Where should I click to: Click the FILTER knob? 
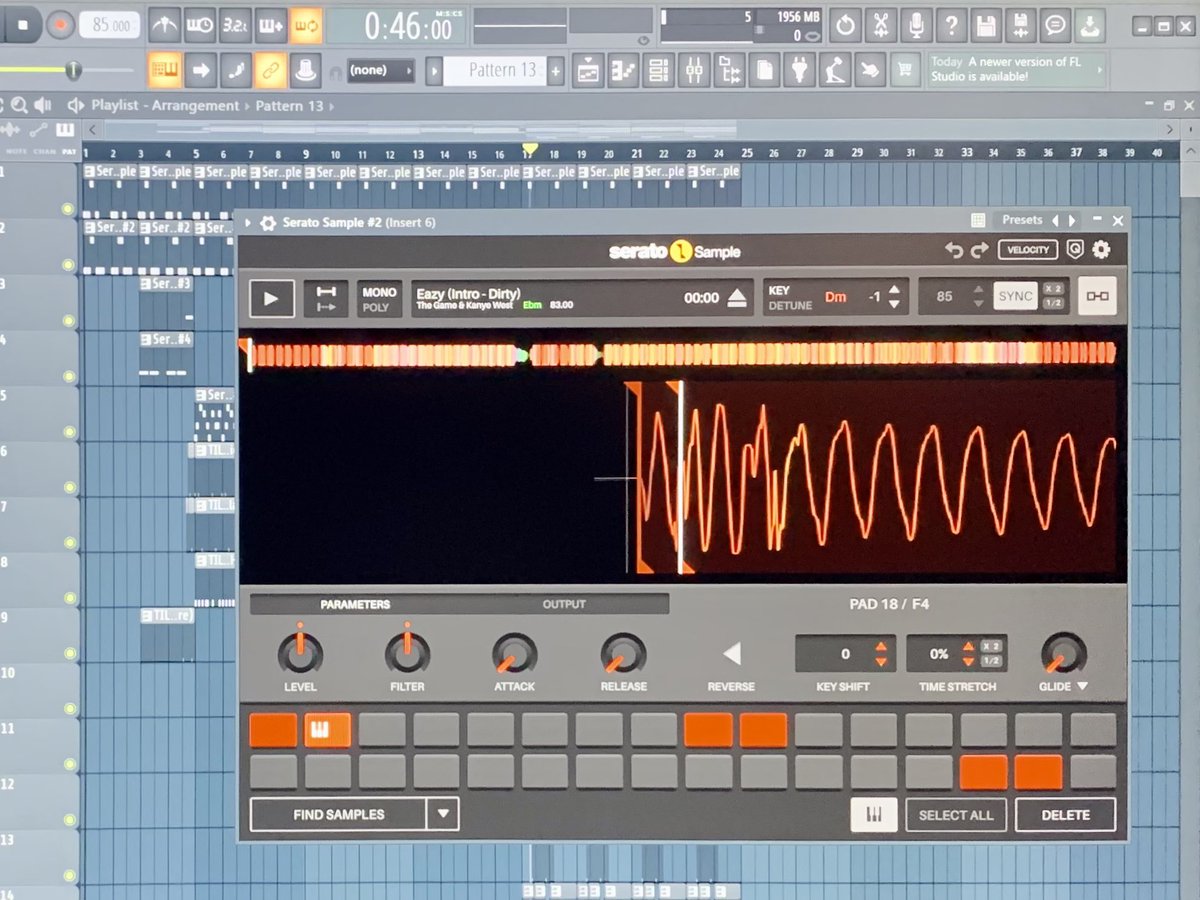click(407, 654)
